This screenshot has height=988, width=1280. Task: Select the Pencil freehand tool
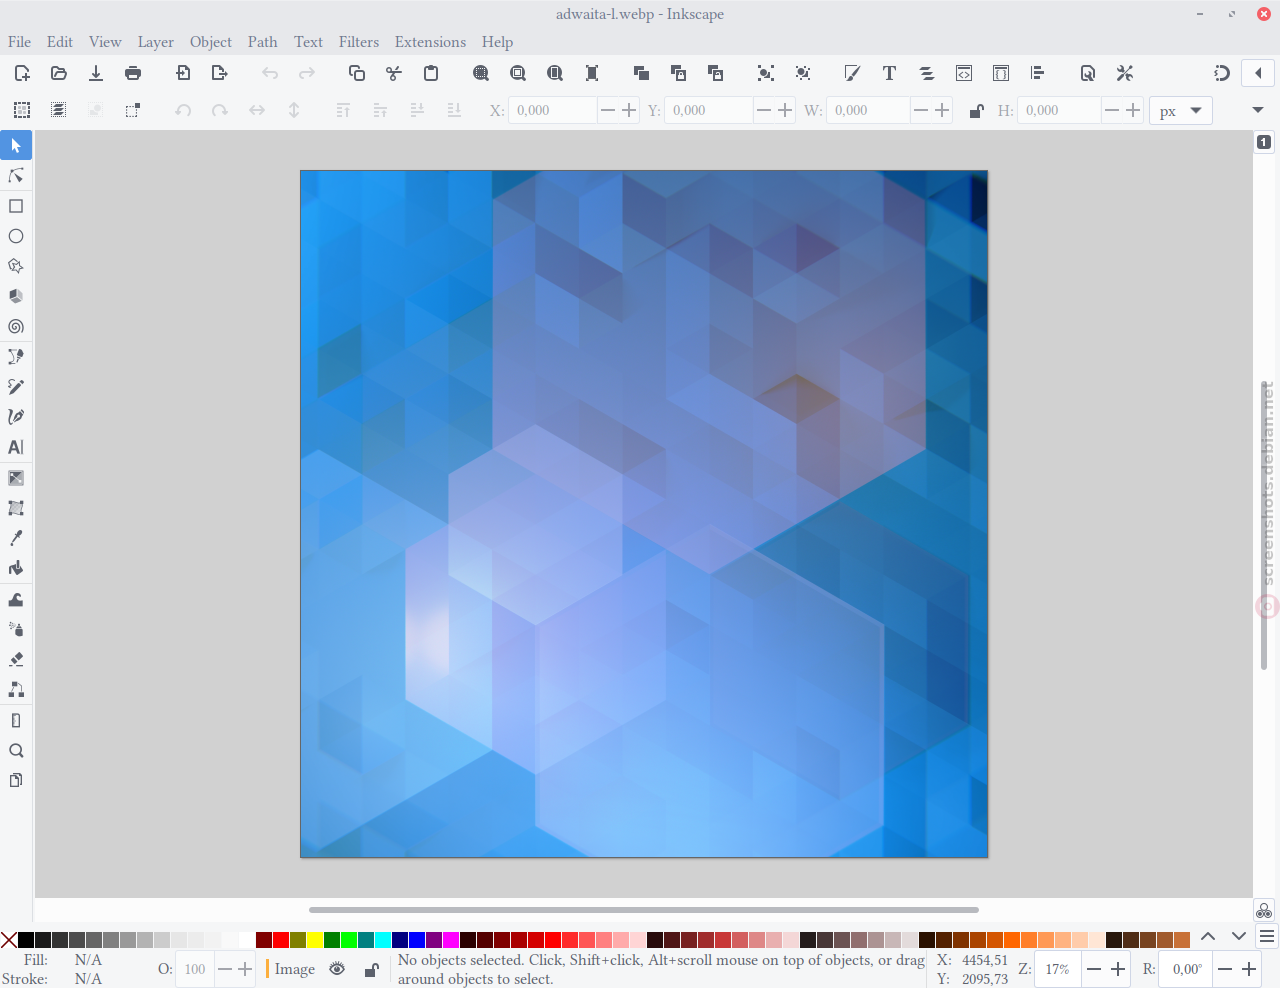[16, 387]
